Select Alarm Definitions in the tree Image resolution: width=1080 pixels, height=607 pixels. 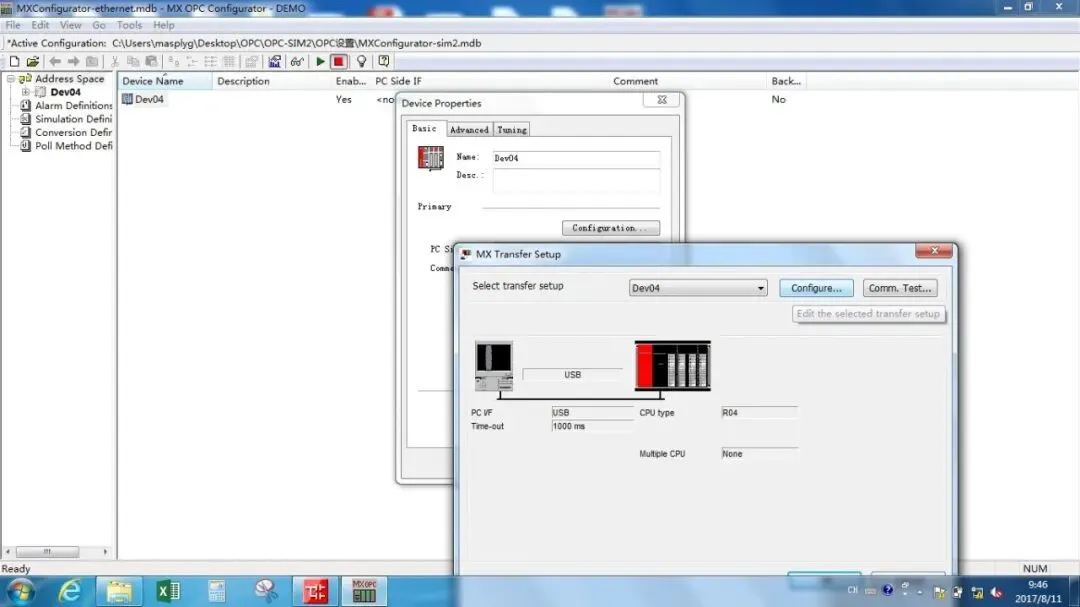73,105
